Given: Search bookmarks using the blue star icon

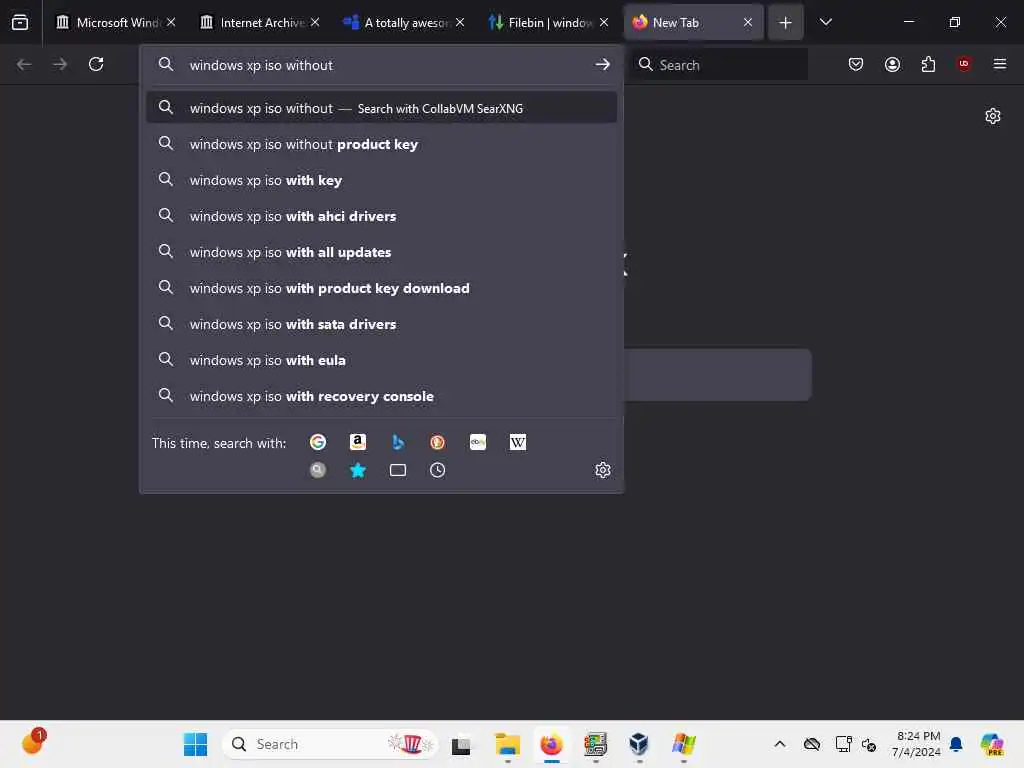Looking at the screenshot, I should coord(357,470).
